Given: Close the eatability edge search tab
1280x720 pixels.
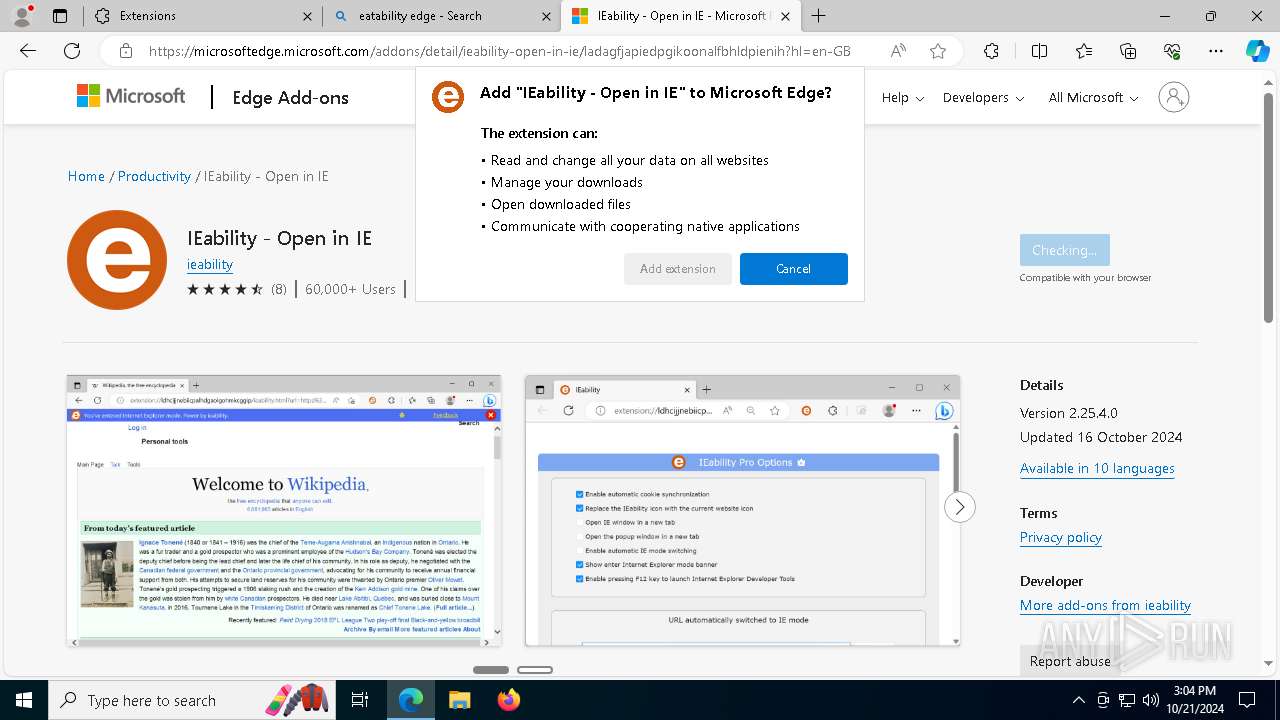Looking at the screenshot, I should (546, 16).
